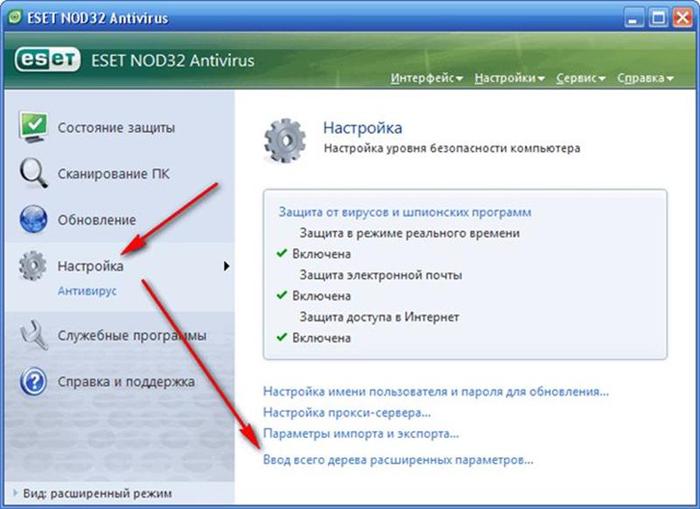Open the Сервис dropdown menu
Viewport: 700px width, 509px height.
(580, 78)
